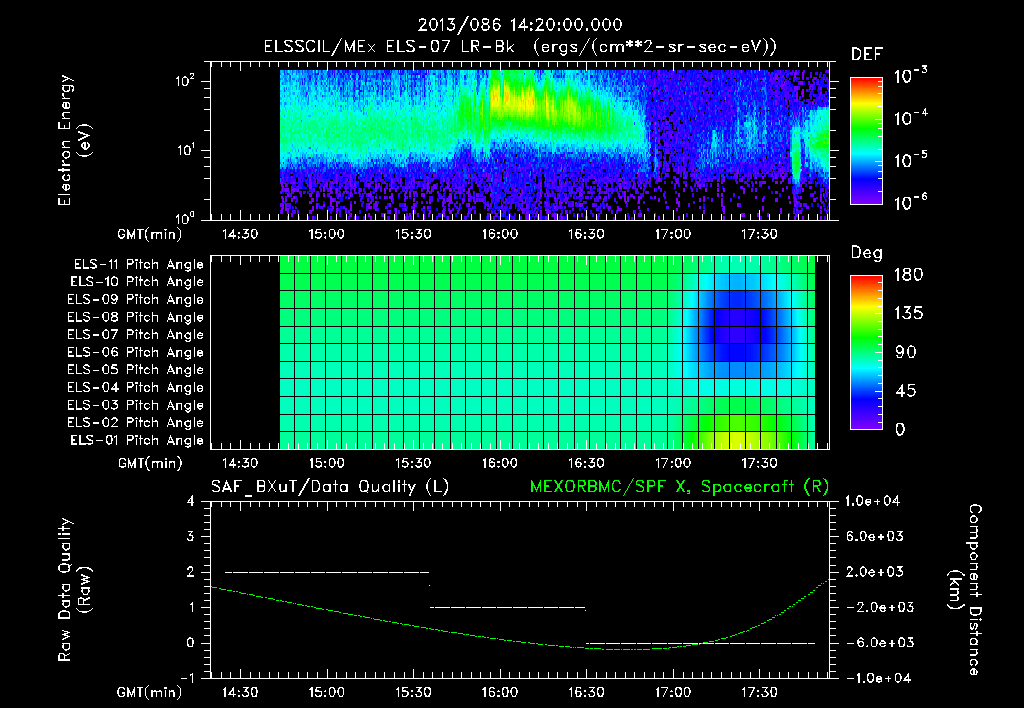Click GMT(min) label under pitch angle panel
This screenshot has width=1024, height=708.
point(150,464)
